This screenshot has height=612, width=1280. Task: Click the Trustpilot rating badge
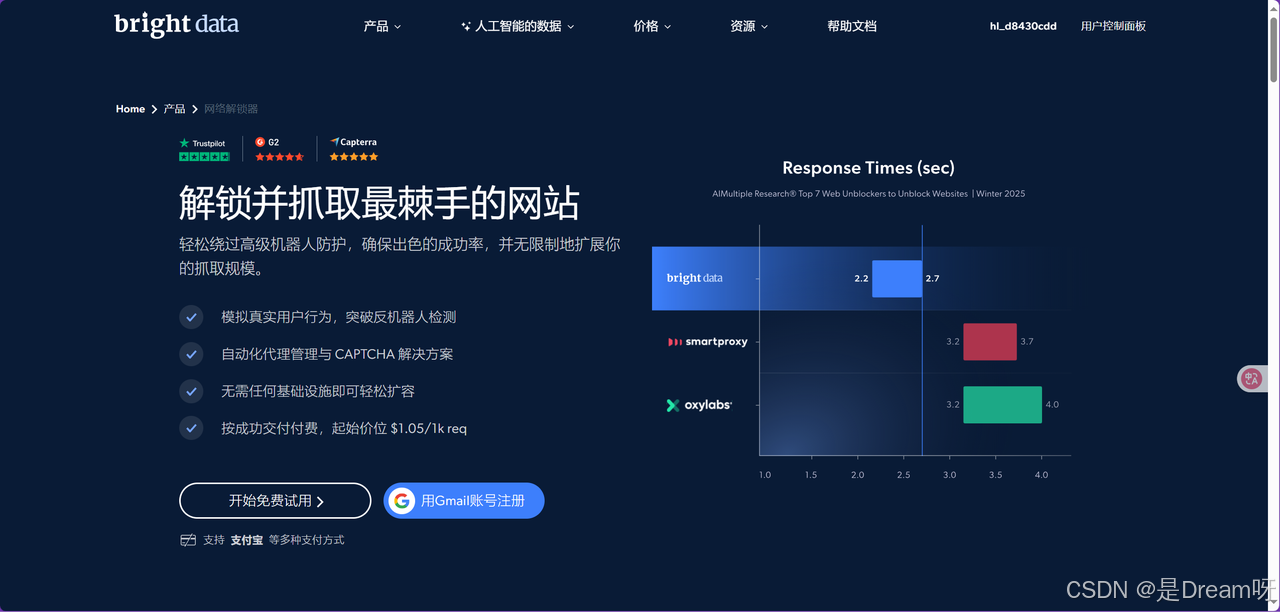[x=204, y=150]
